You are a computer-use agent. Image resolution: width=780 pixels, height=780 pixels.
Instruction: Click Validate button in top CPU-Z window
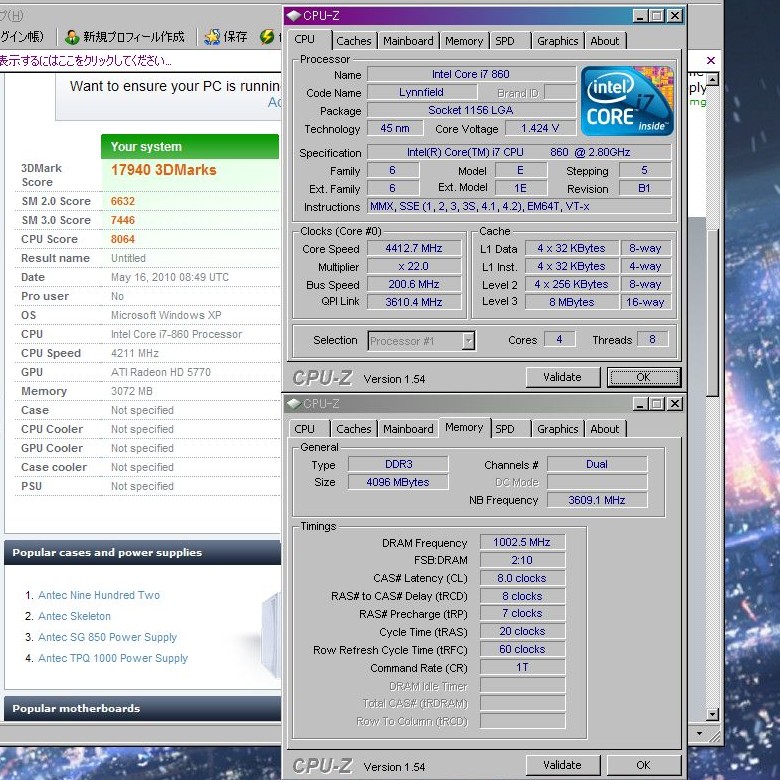click(563, 377)
